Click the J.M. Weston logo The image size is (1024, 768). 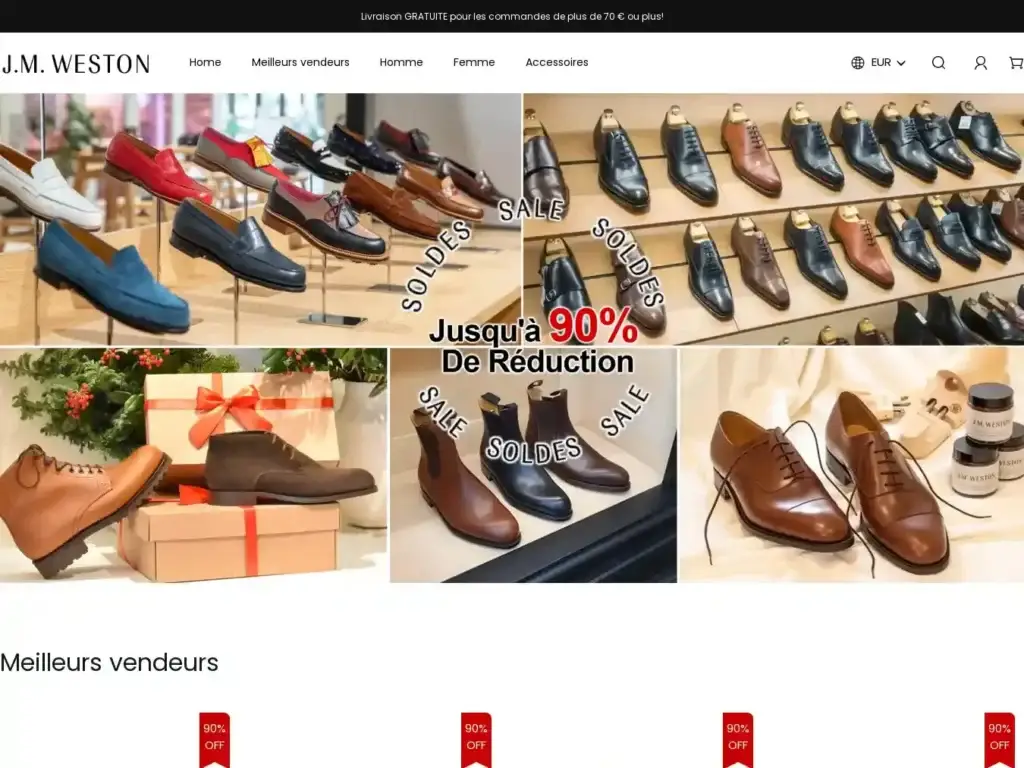[76, 64]
